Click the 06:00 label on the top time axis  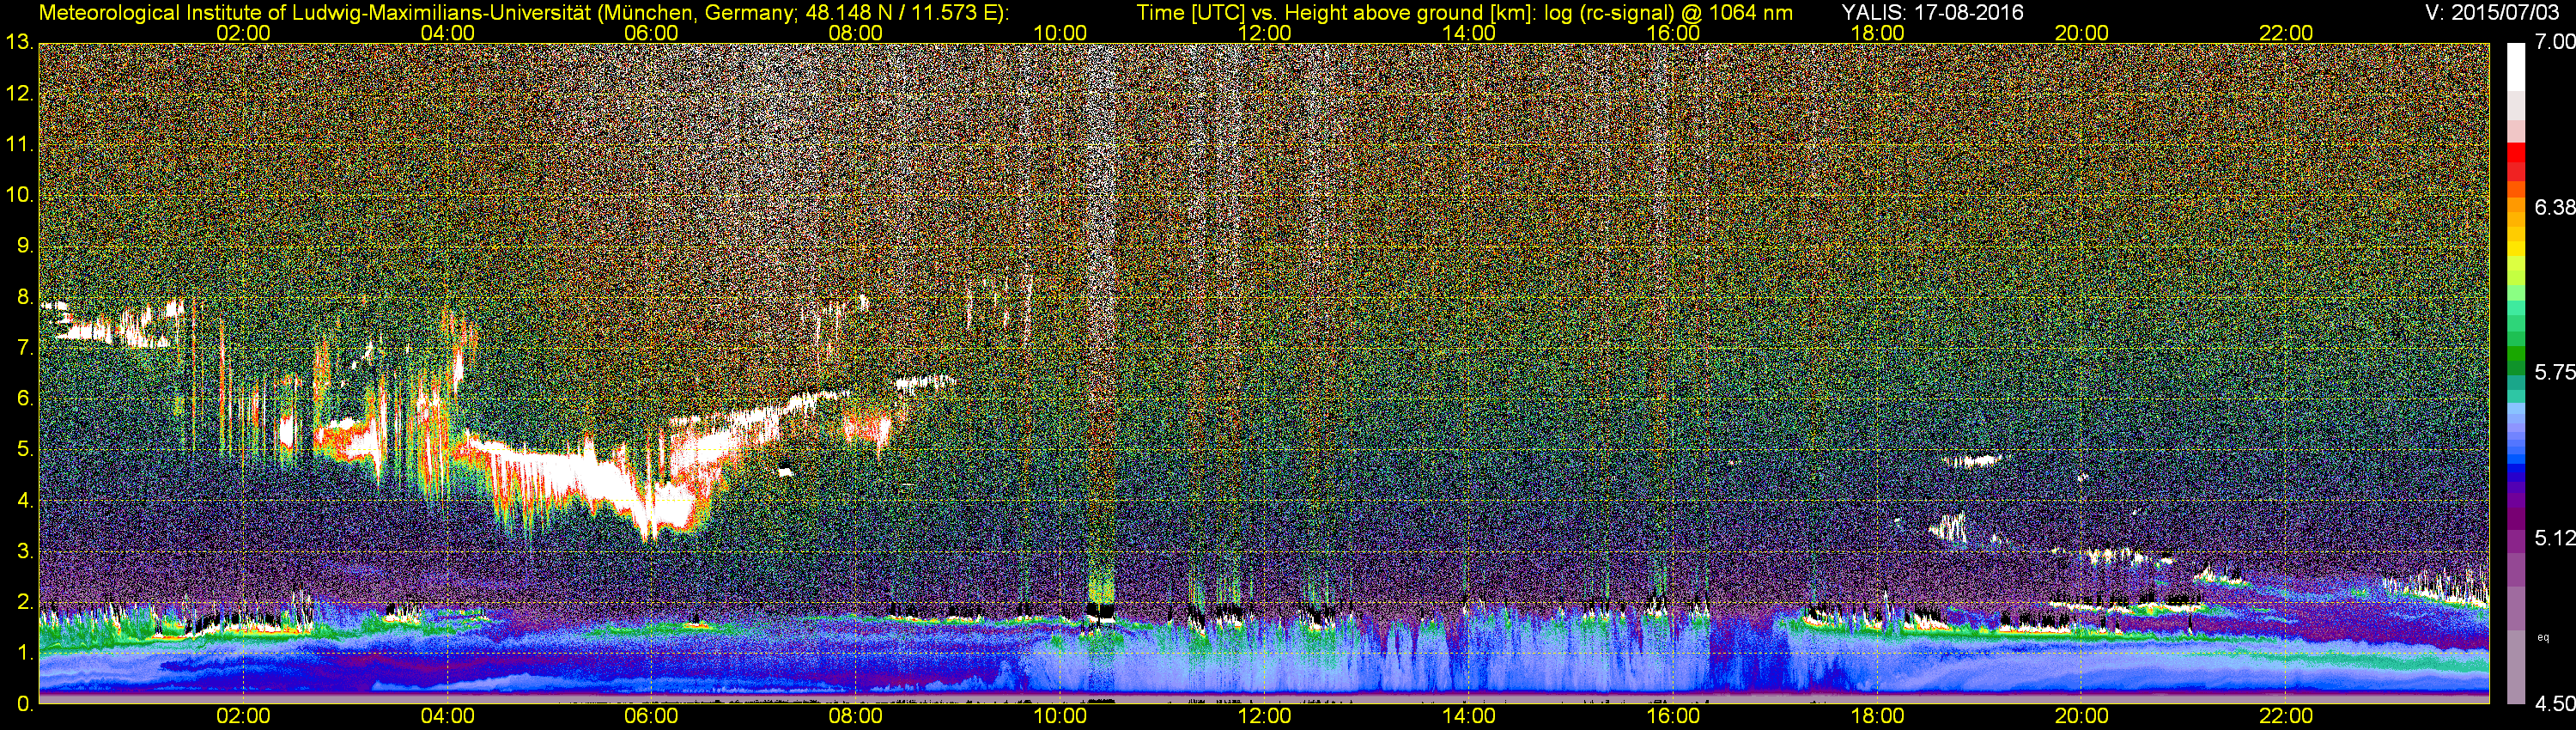click(x=651, y=33)
